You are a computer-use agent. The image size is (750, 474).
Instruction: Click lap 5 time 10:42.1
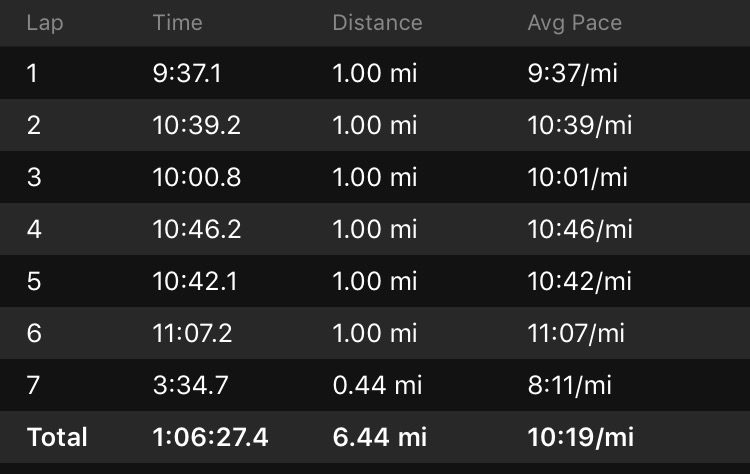coord(195,282)
